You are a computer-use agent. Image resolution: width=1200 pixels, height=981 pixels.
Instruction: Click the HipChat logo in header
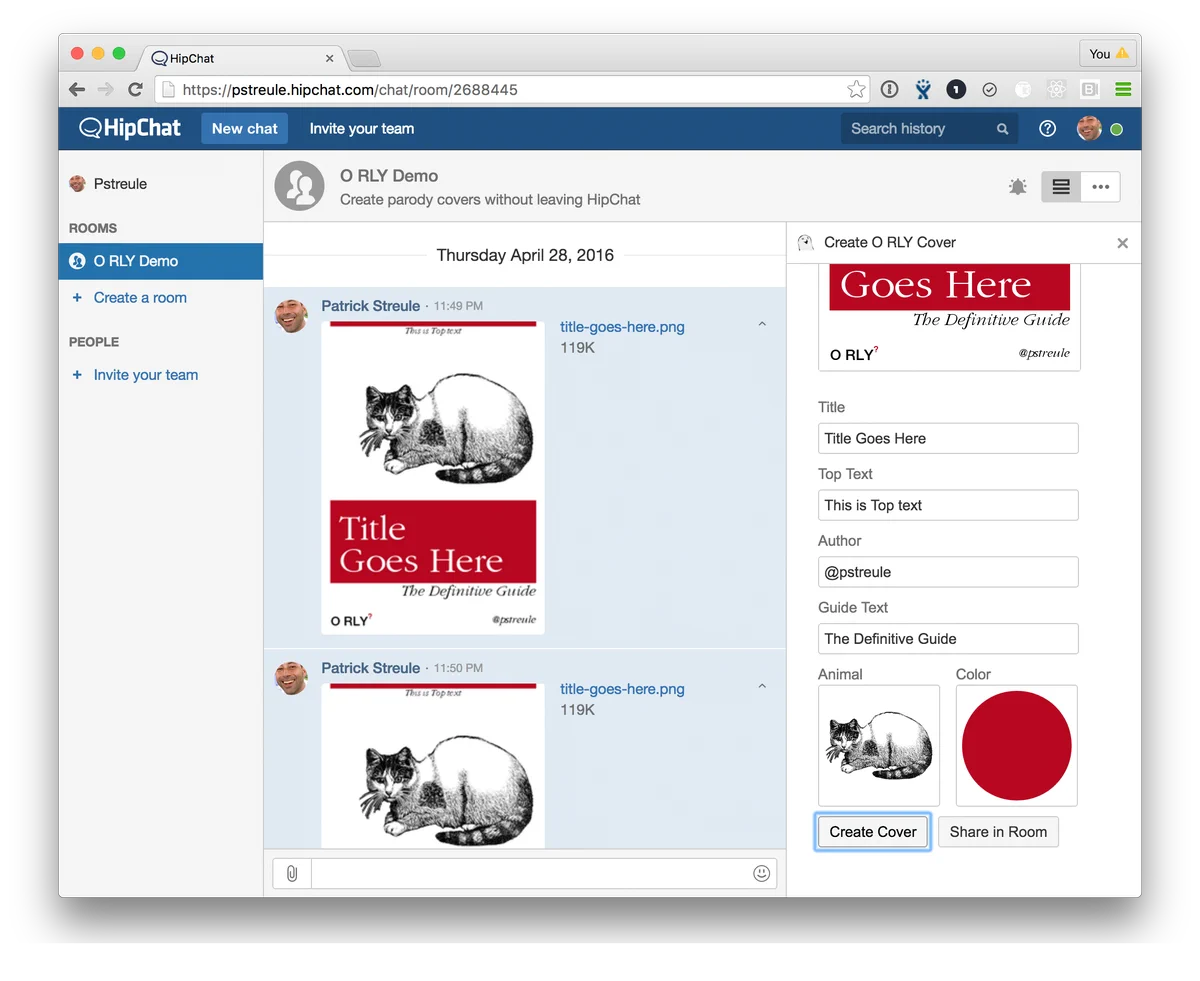(130, 128)
